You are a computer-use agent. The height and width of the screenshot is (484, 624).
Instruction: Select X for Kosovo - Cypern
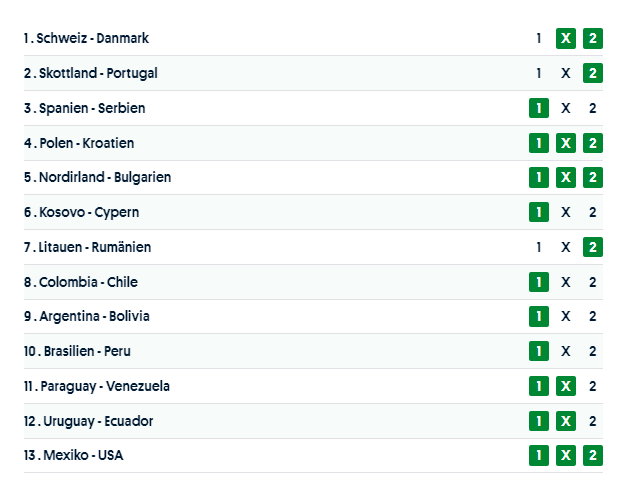(x=566, y=212)
